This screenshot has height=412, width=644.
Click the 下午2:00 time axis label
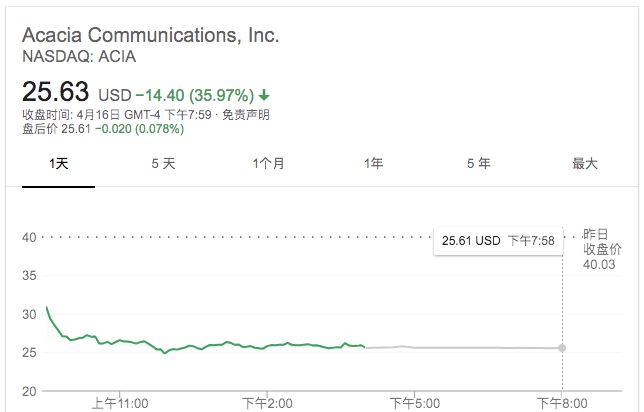(267, 403)
